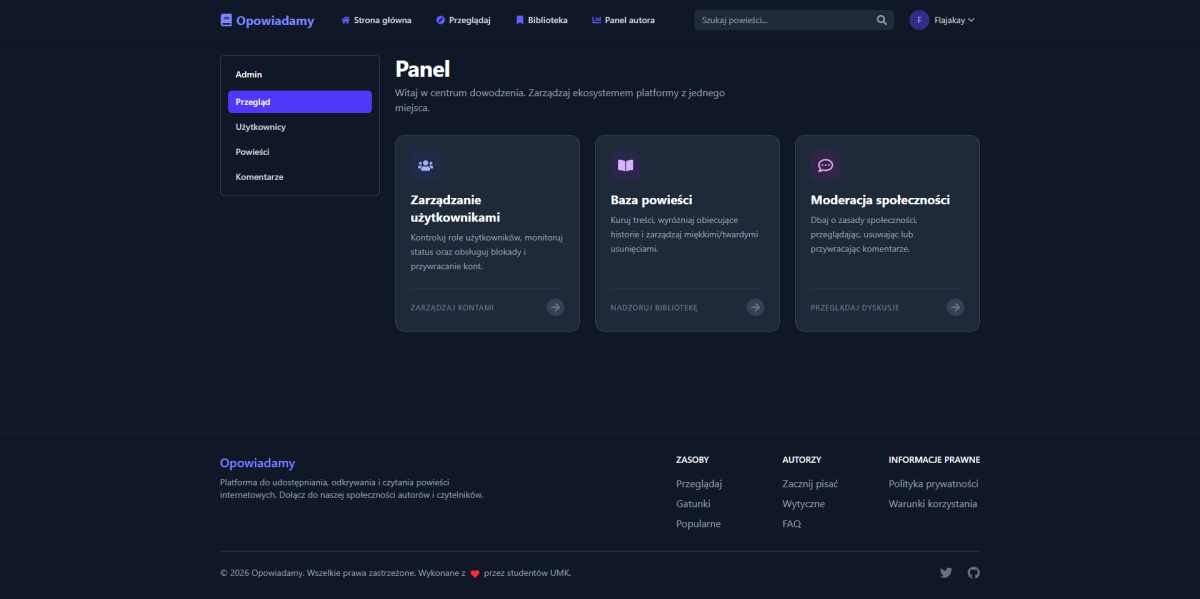Click the arrow next to Nadzoruj bibliotekę
This screenshot has height=599, width=1200.
click(x=755, y=307)
